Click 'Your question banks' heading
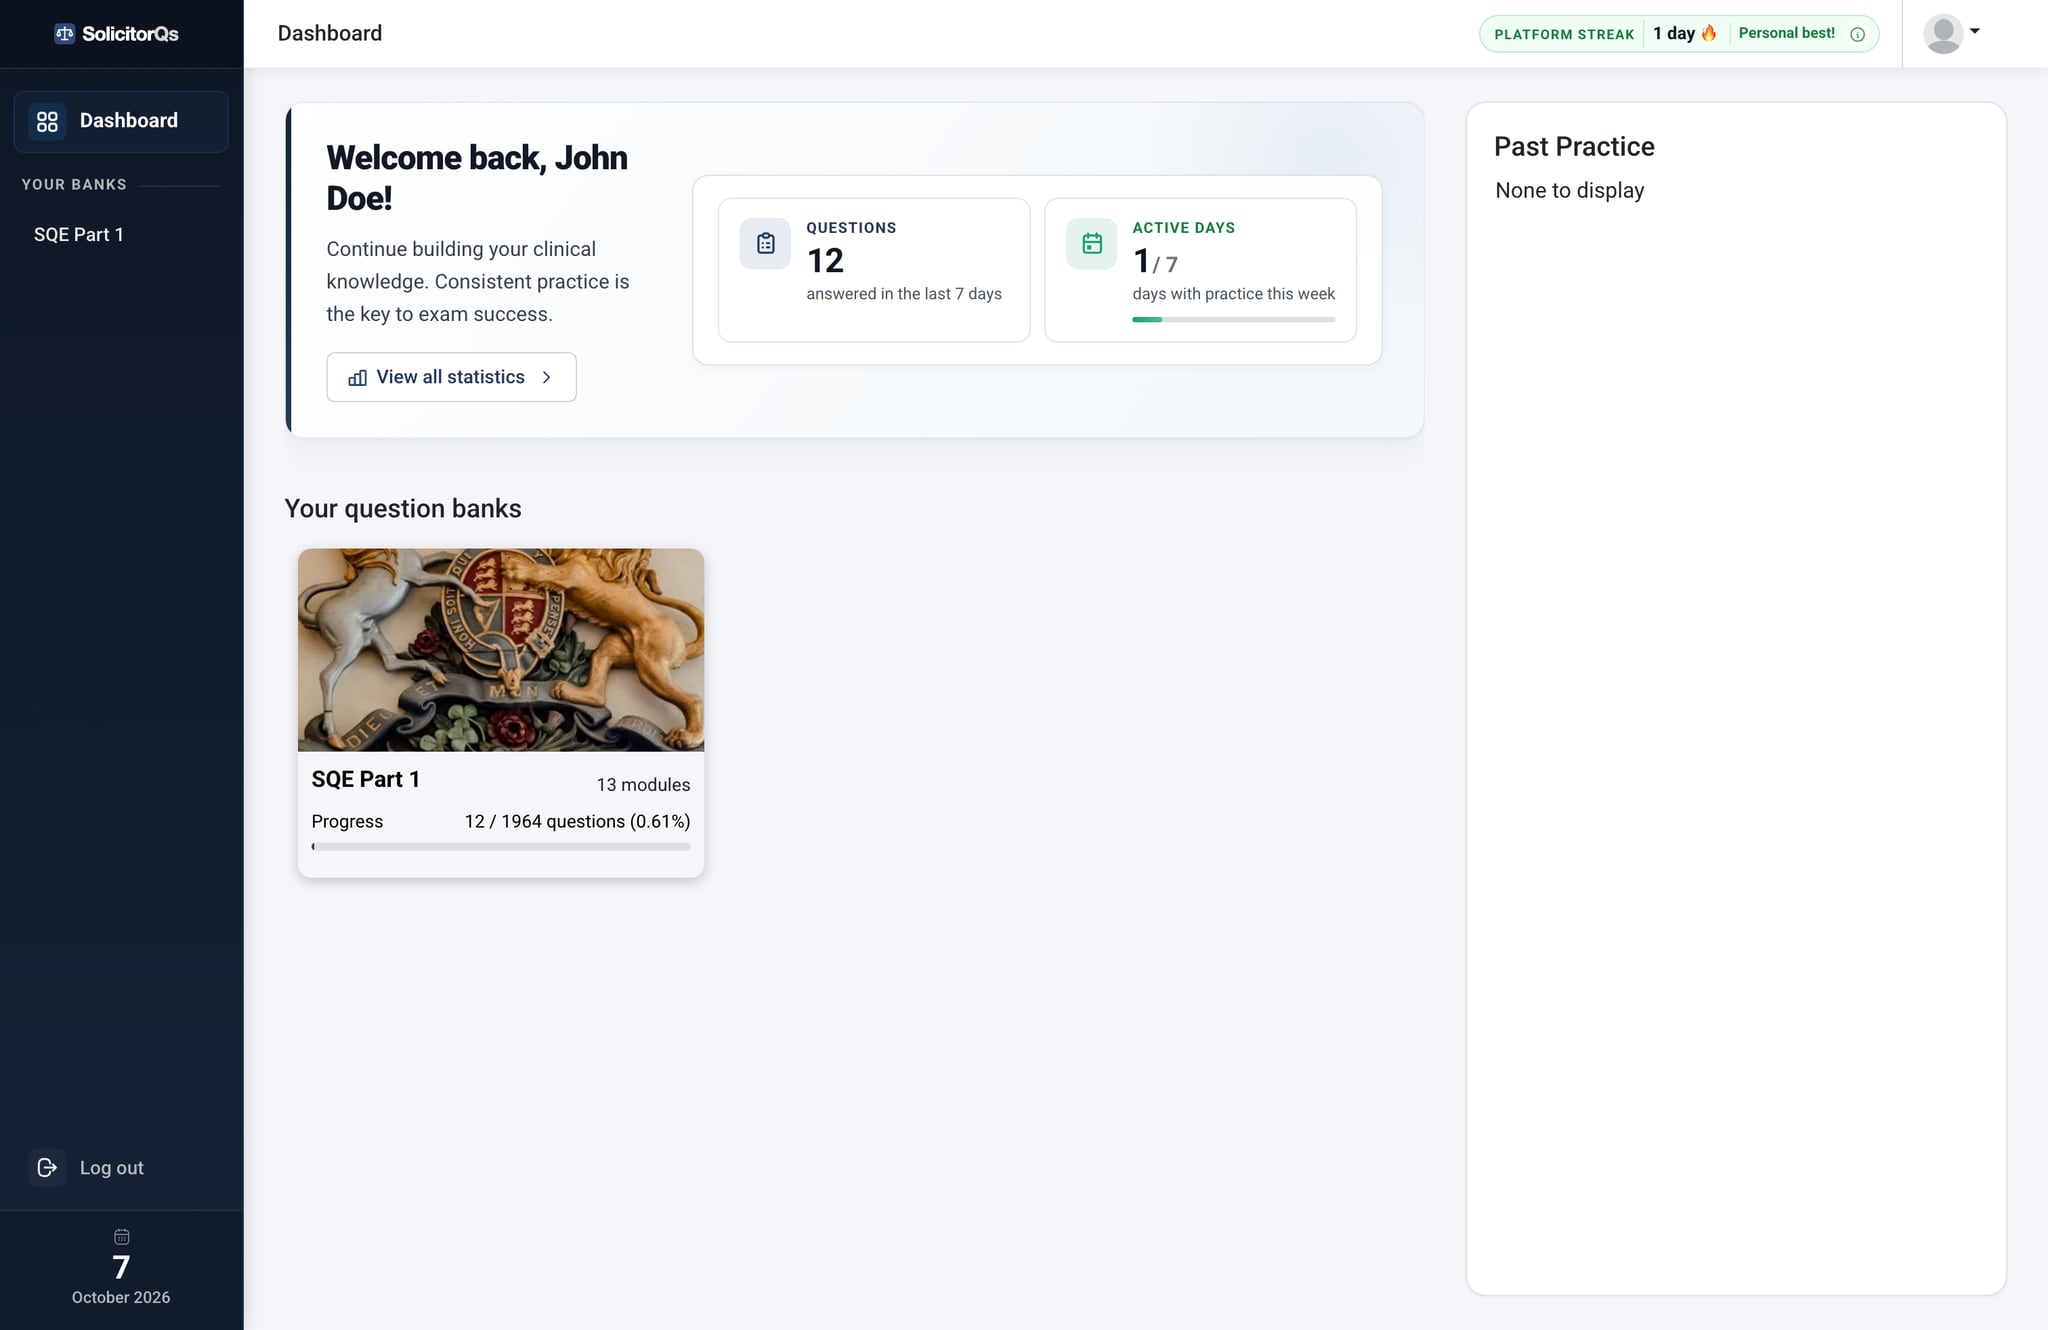The image size is (2048, 1330). click(403, 508)
